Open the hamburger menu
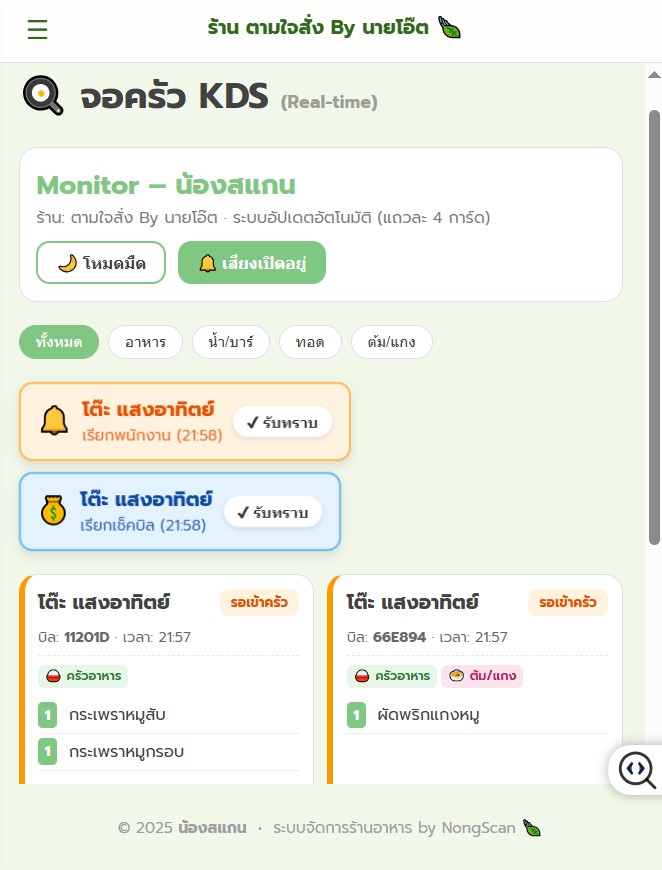662x870 pixels. [x=37, y=30]
